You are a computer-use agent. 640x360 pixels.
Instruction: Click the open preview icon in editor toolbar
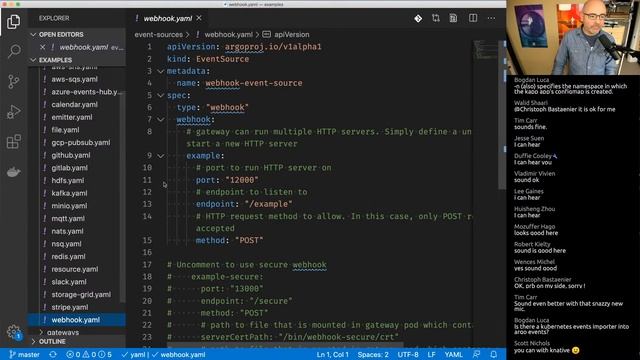coord(453,18)
